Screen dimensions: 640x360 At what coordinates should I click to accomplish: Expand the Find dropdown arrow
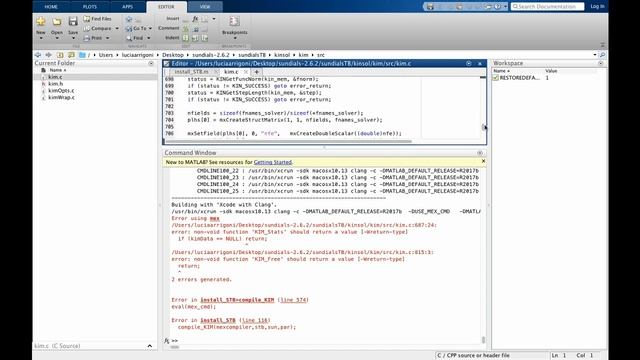coord(148,38)
